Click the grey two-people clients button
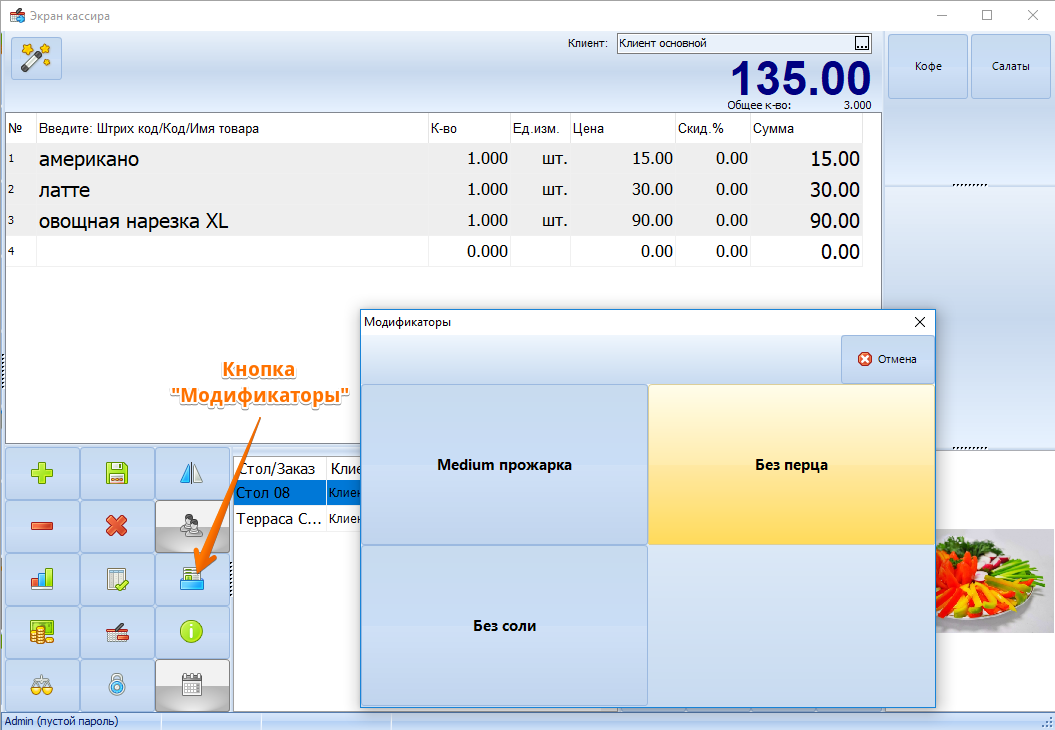 pos(192,526)
